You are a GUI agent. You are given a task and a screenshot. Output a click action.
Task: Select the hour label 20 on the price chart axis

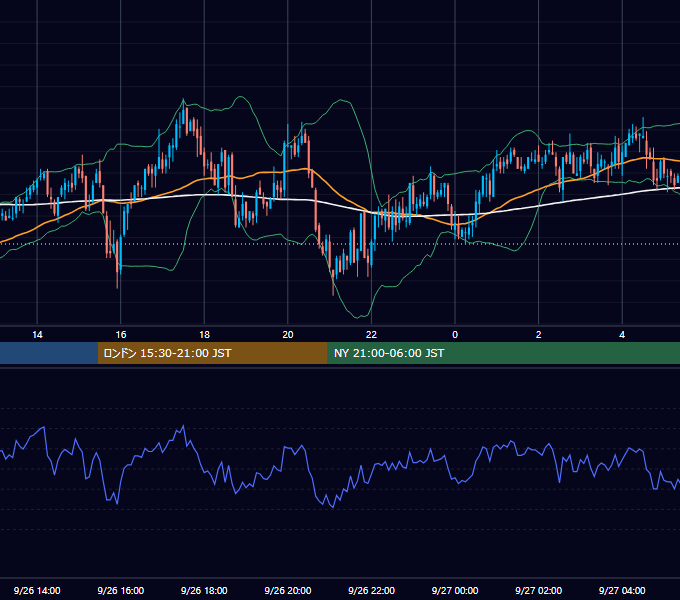[x=288, y=335]
